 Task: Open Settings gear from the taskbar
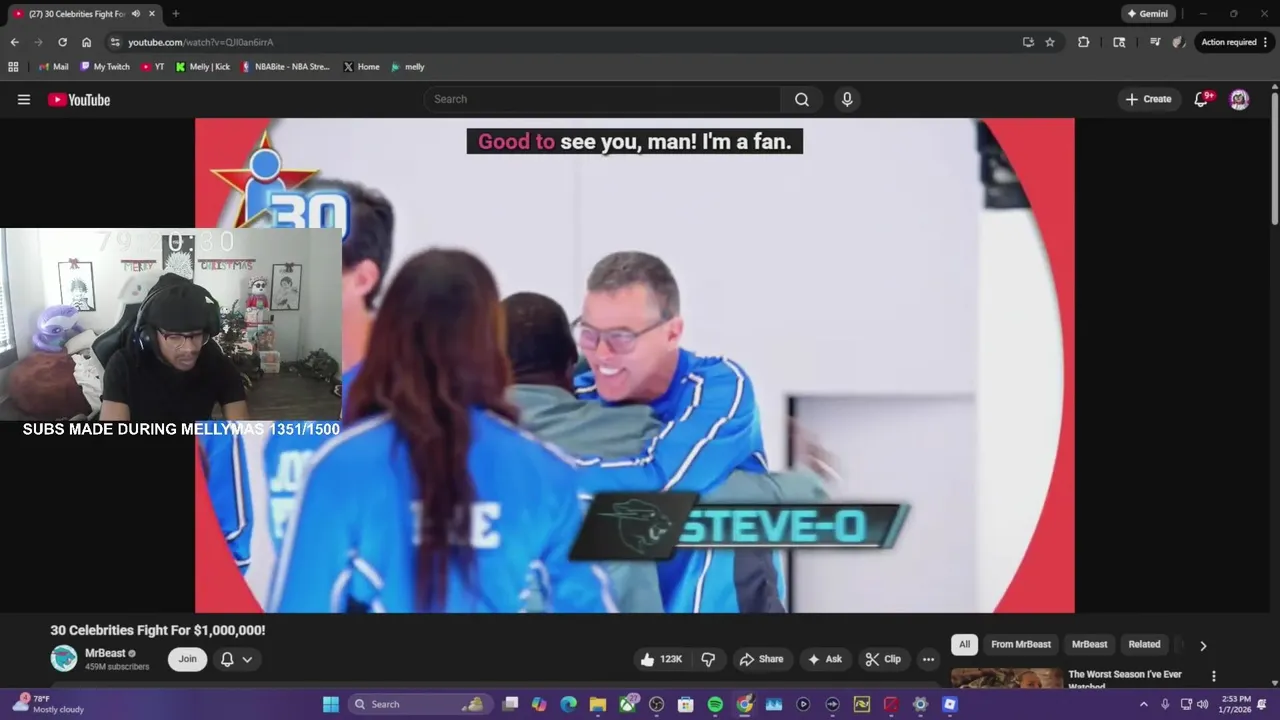tap(920, 704)
